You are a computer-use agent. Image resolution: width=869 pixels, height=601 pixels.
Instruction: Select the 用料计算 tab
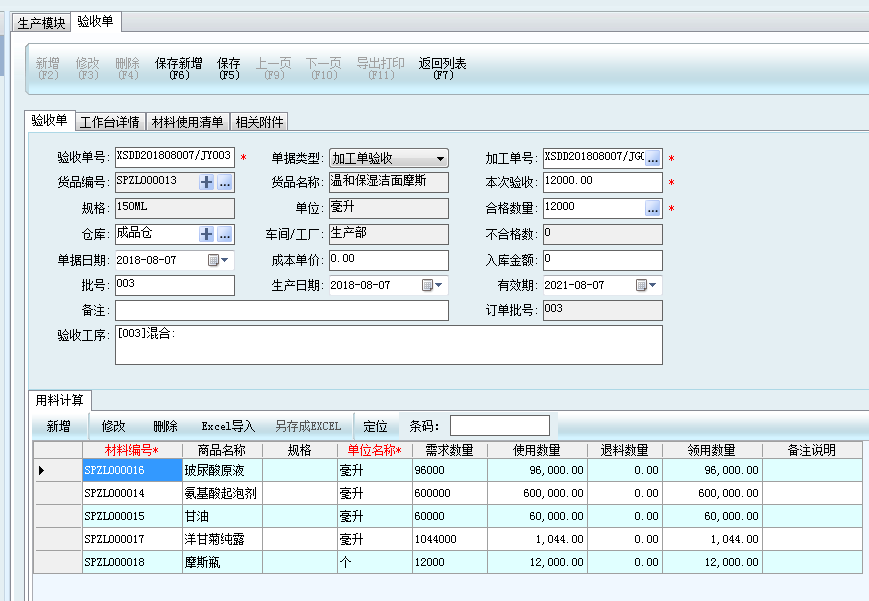click(x=59, y=400)
